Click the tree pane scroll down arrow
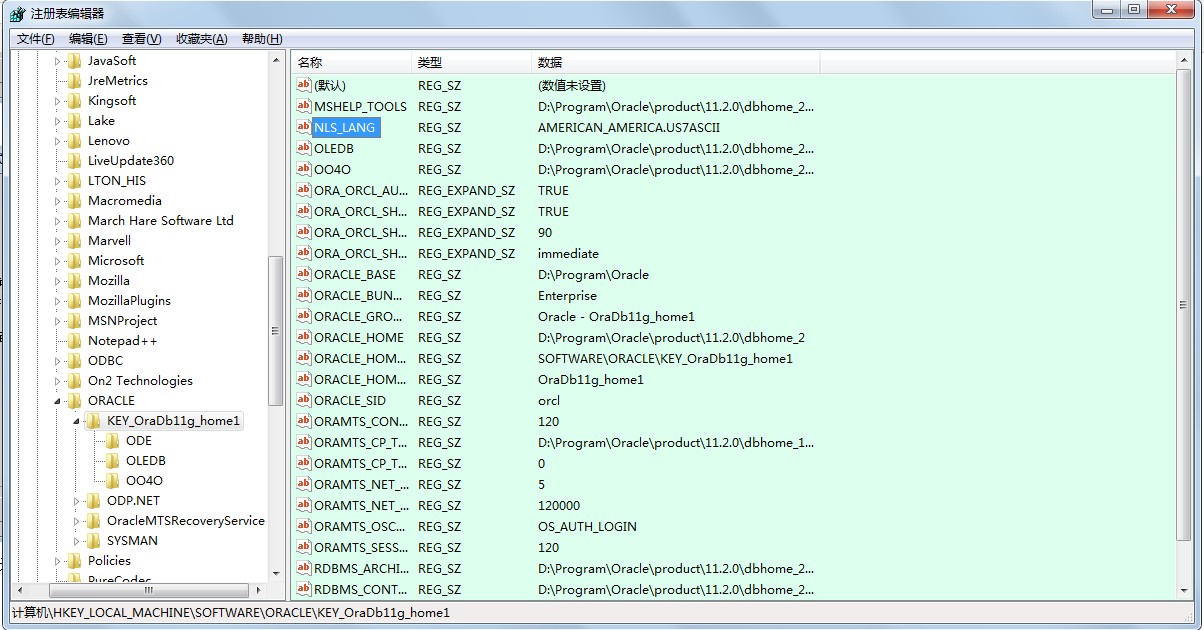 click(x=277, y=574)
